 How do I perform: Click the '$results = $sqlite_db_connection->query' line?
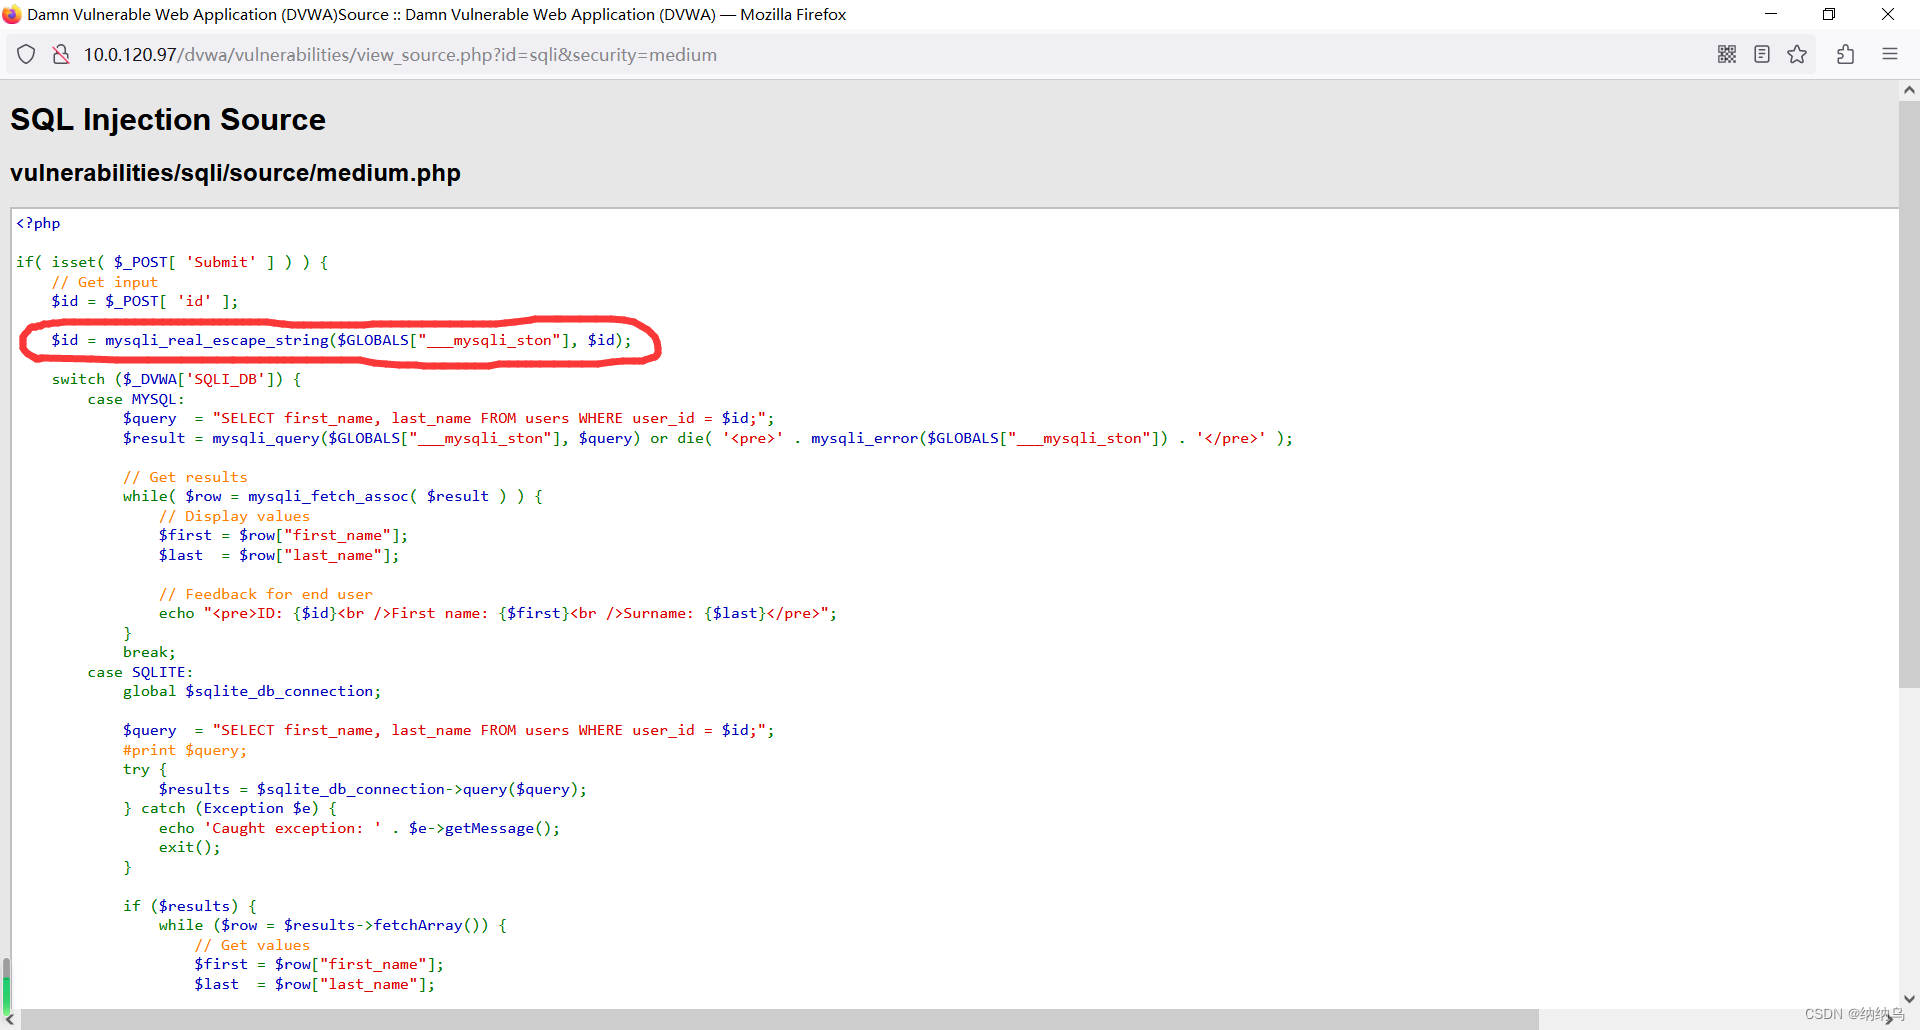click(373, 789)
